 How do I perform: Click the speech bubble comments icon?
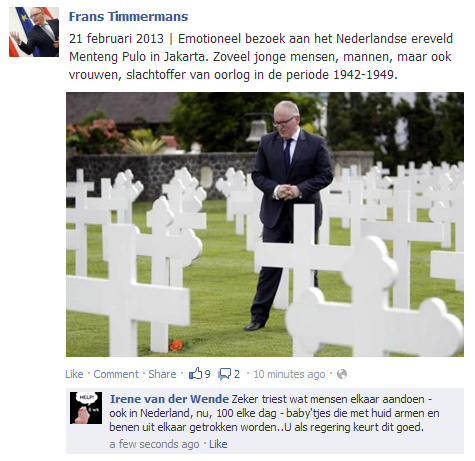224,374
